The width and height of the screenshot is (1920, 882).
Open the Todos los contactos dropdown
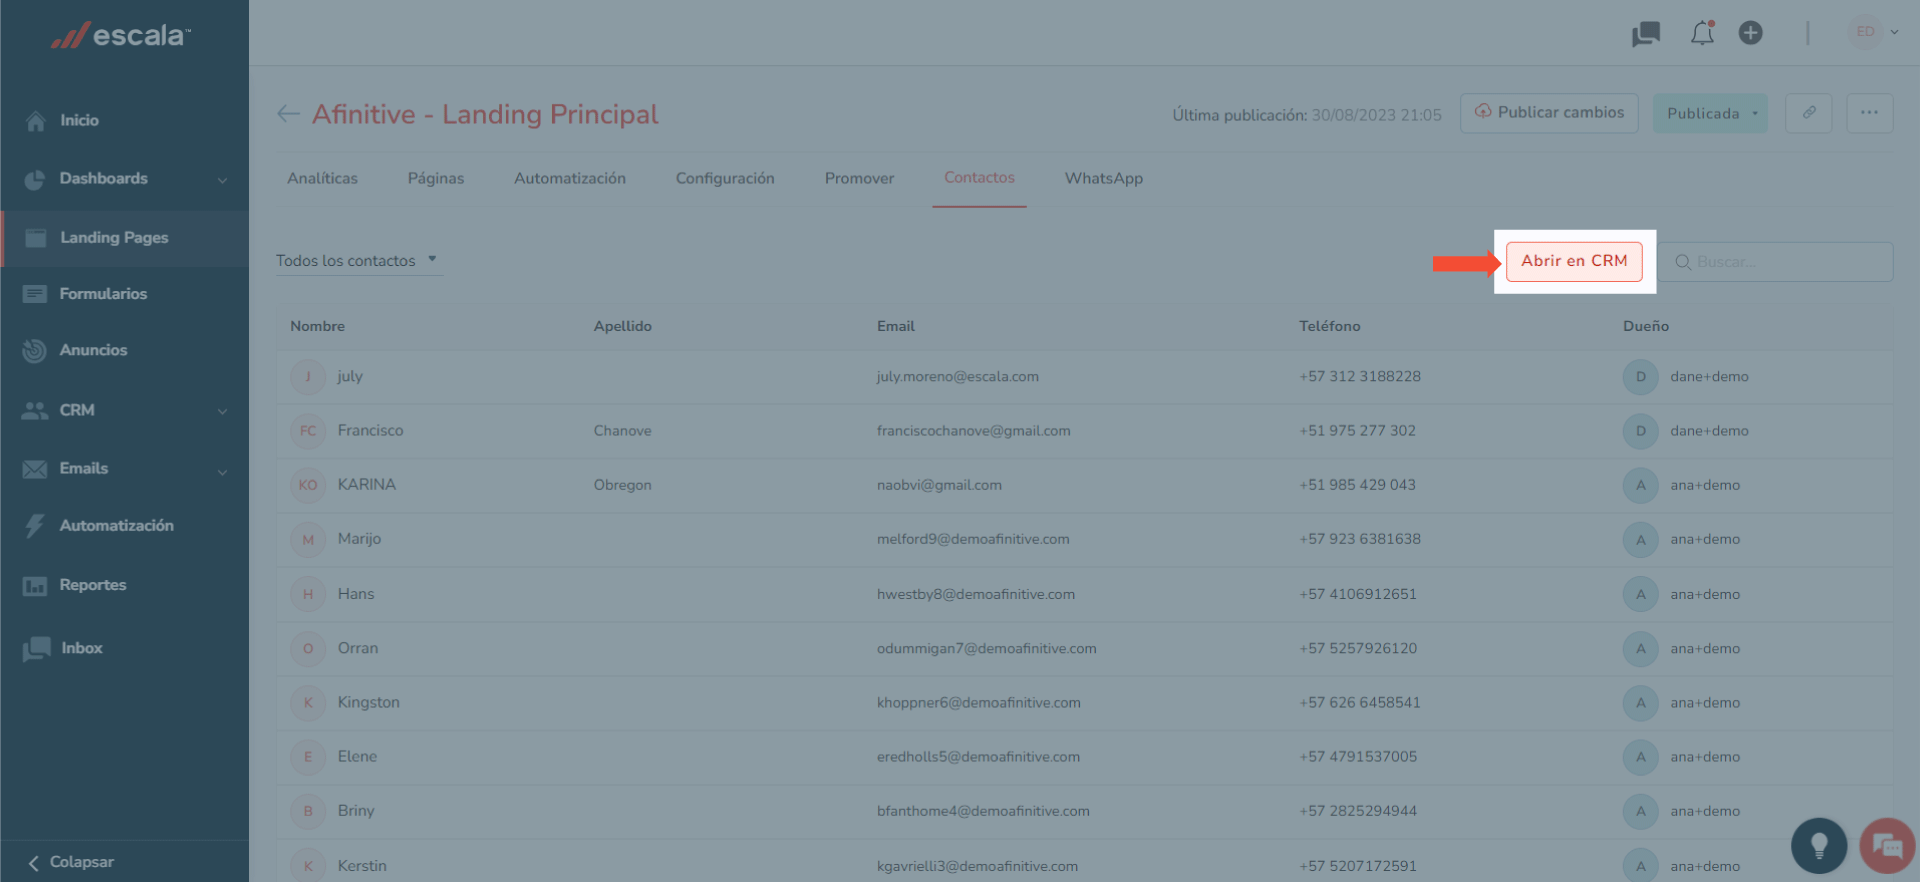(x=358, y=261)
